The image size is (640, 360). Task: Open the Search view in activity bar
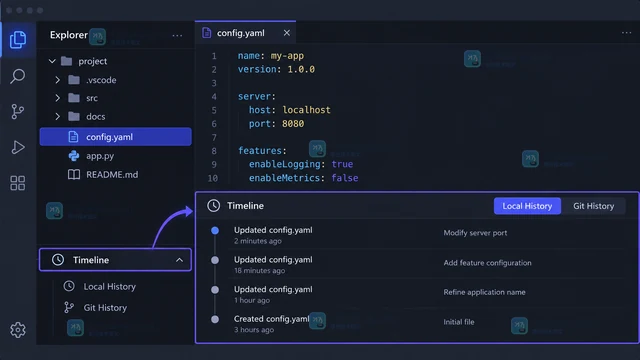(x=18, y=76)
